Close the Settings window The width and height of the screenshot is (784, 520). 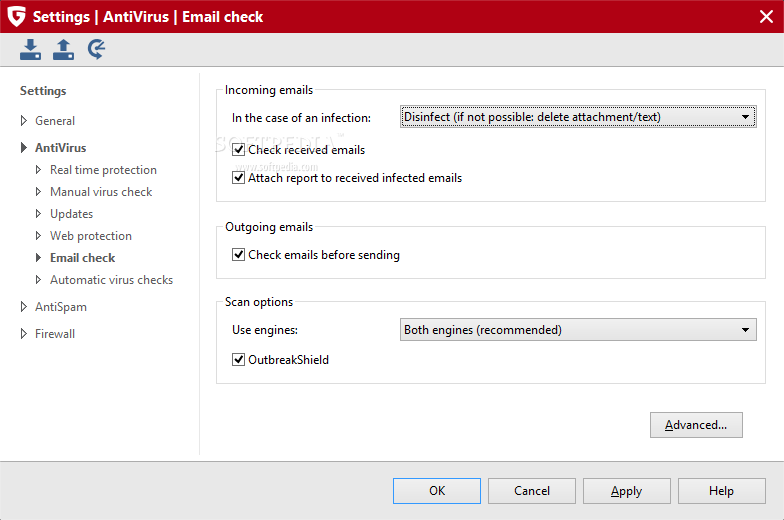coord(766,16)
